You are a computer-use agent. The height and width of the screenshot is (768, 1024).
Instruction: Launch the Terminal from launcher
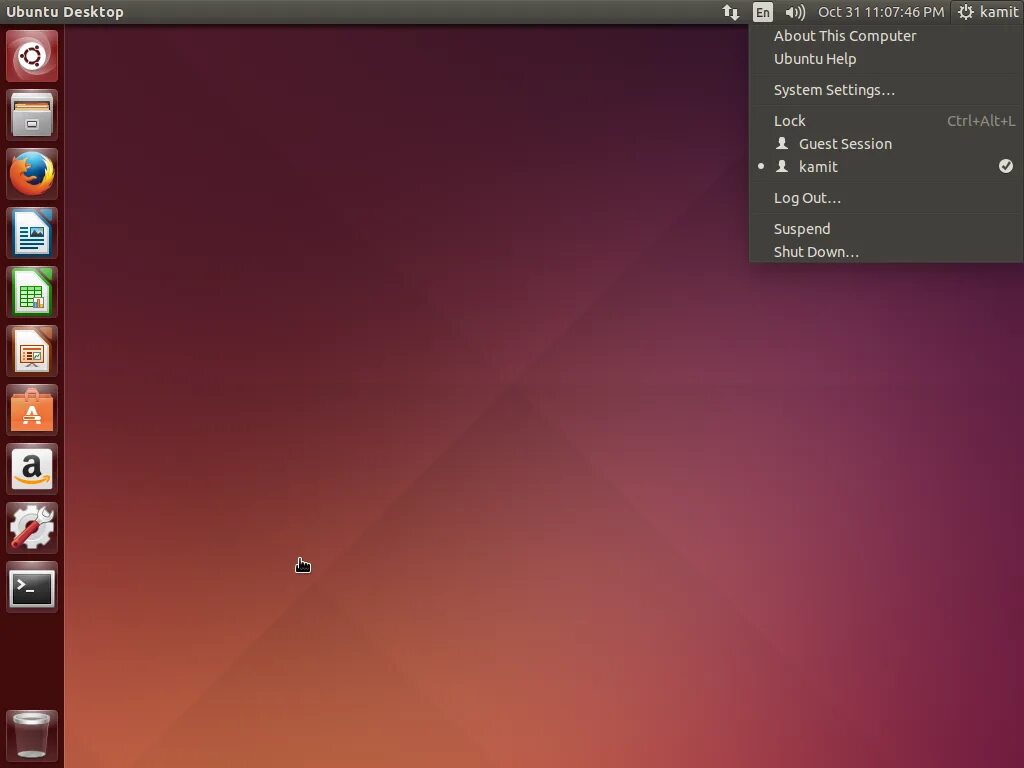[31, 587]
